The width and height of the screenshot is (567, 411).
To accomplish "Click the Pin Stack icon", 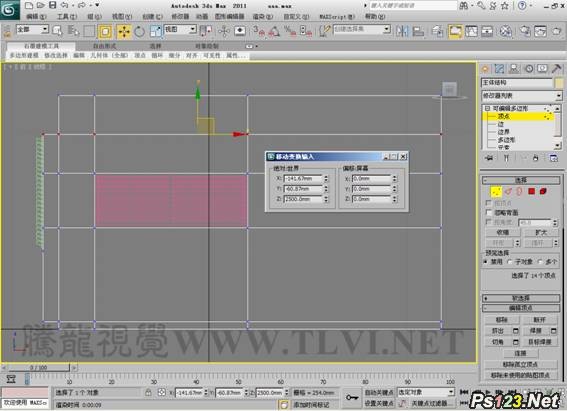I will (489, 158).
